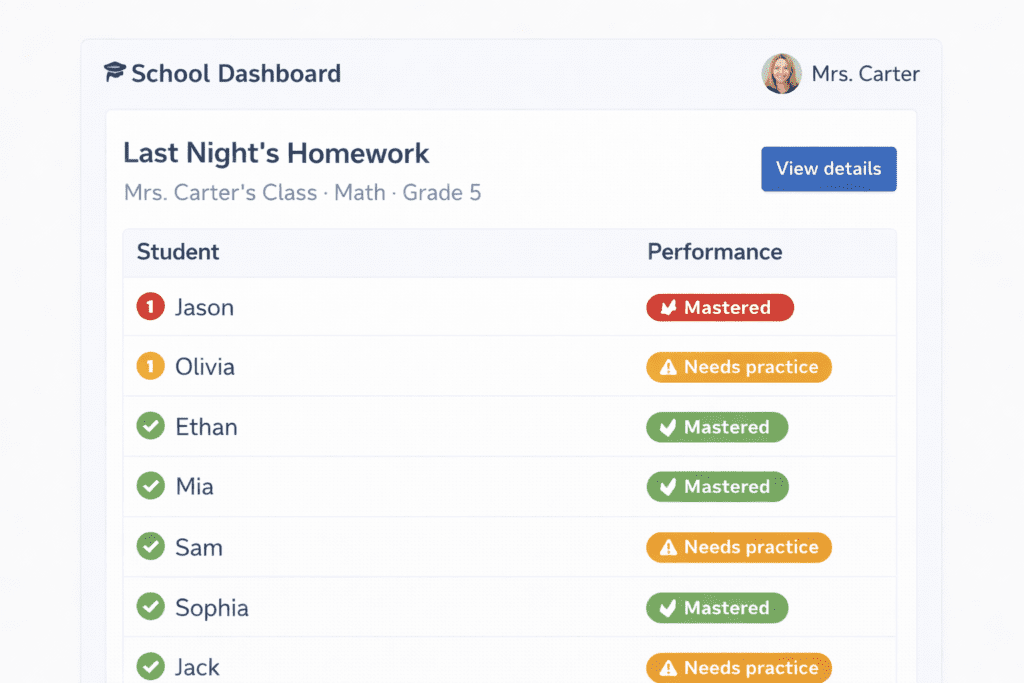Click the green checkmark beside Ethan
Viewport: 1024px width, 683px height.
[x=150, y=427]
